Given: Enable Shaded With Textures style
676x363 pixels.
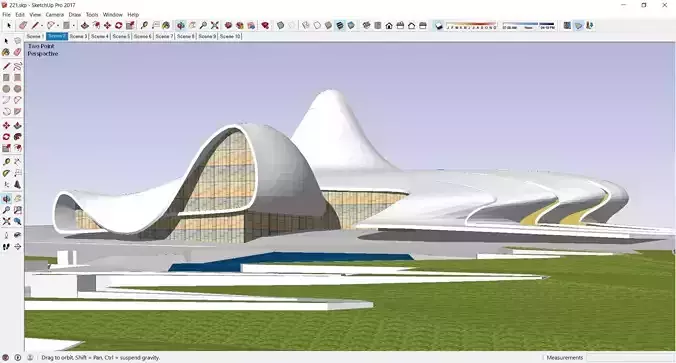Looking at the screenshot, I should point(340,26).
